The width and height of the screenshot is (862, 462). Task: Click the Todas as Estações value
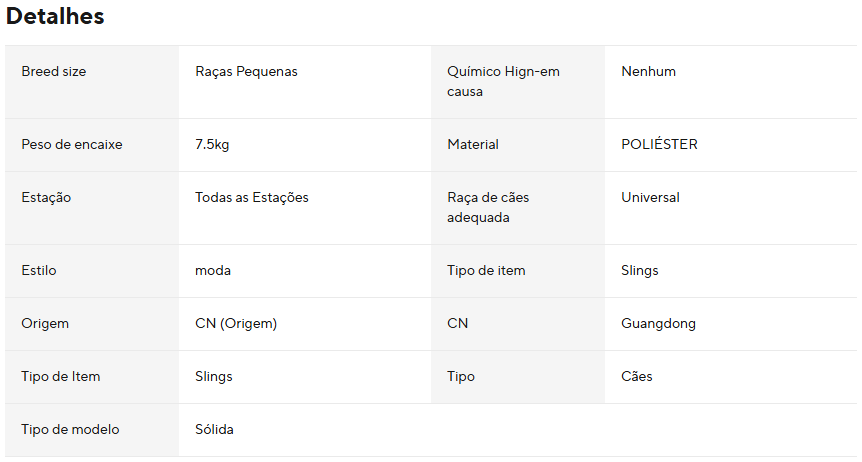252,197
